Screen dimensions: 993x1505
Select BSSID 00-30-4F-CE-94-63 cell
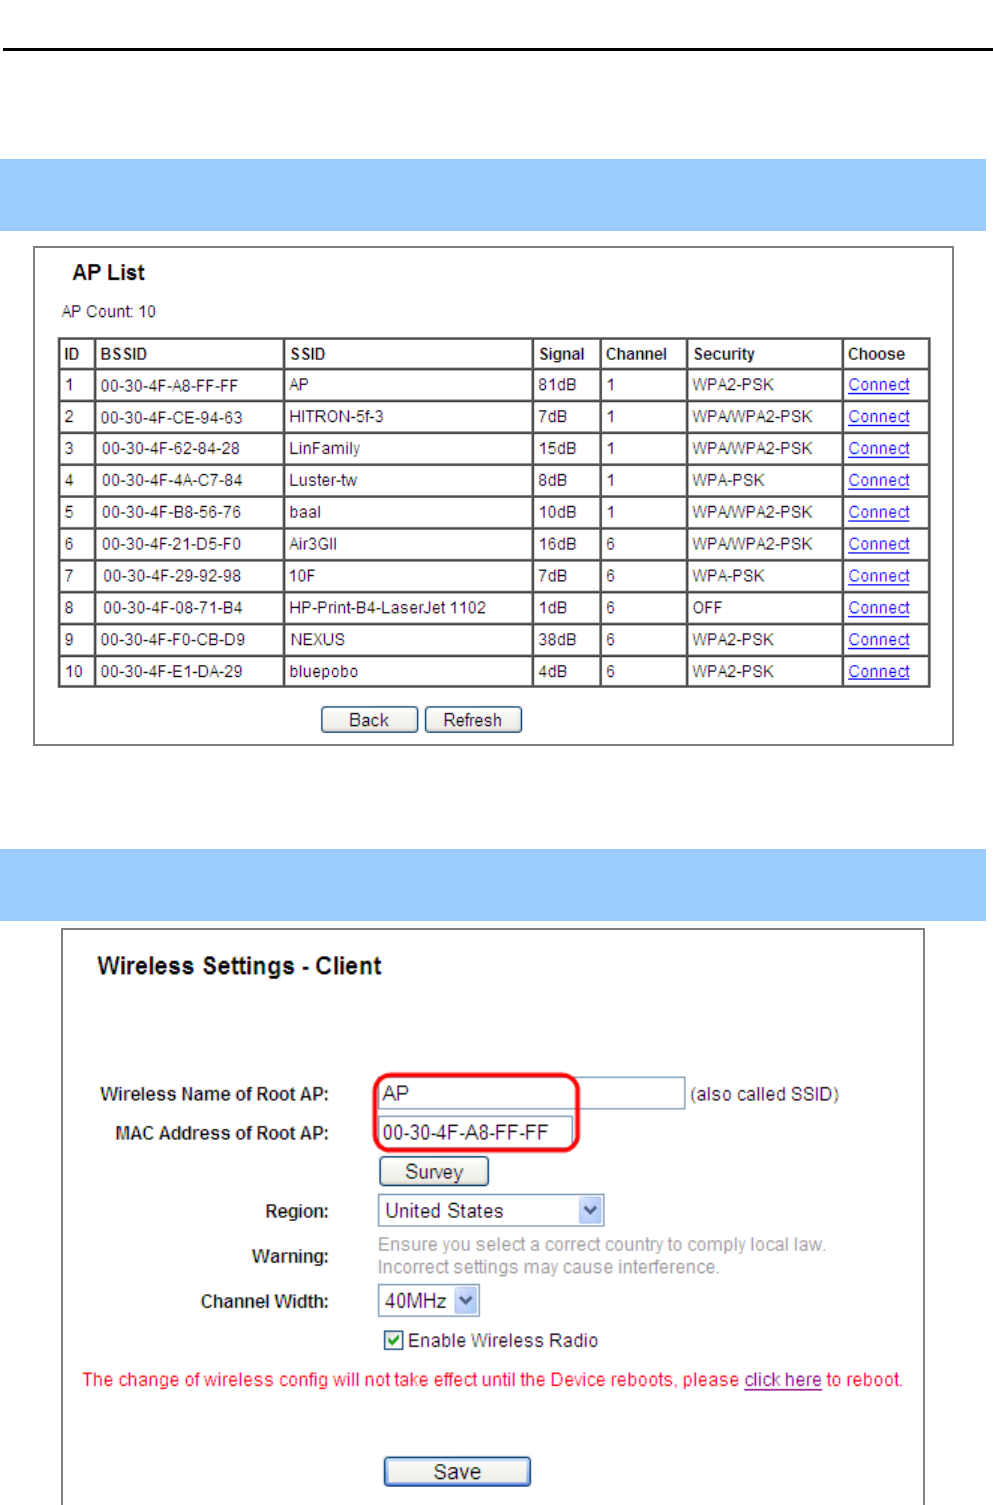[x=189, y=417]
